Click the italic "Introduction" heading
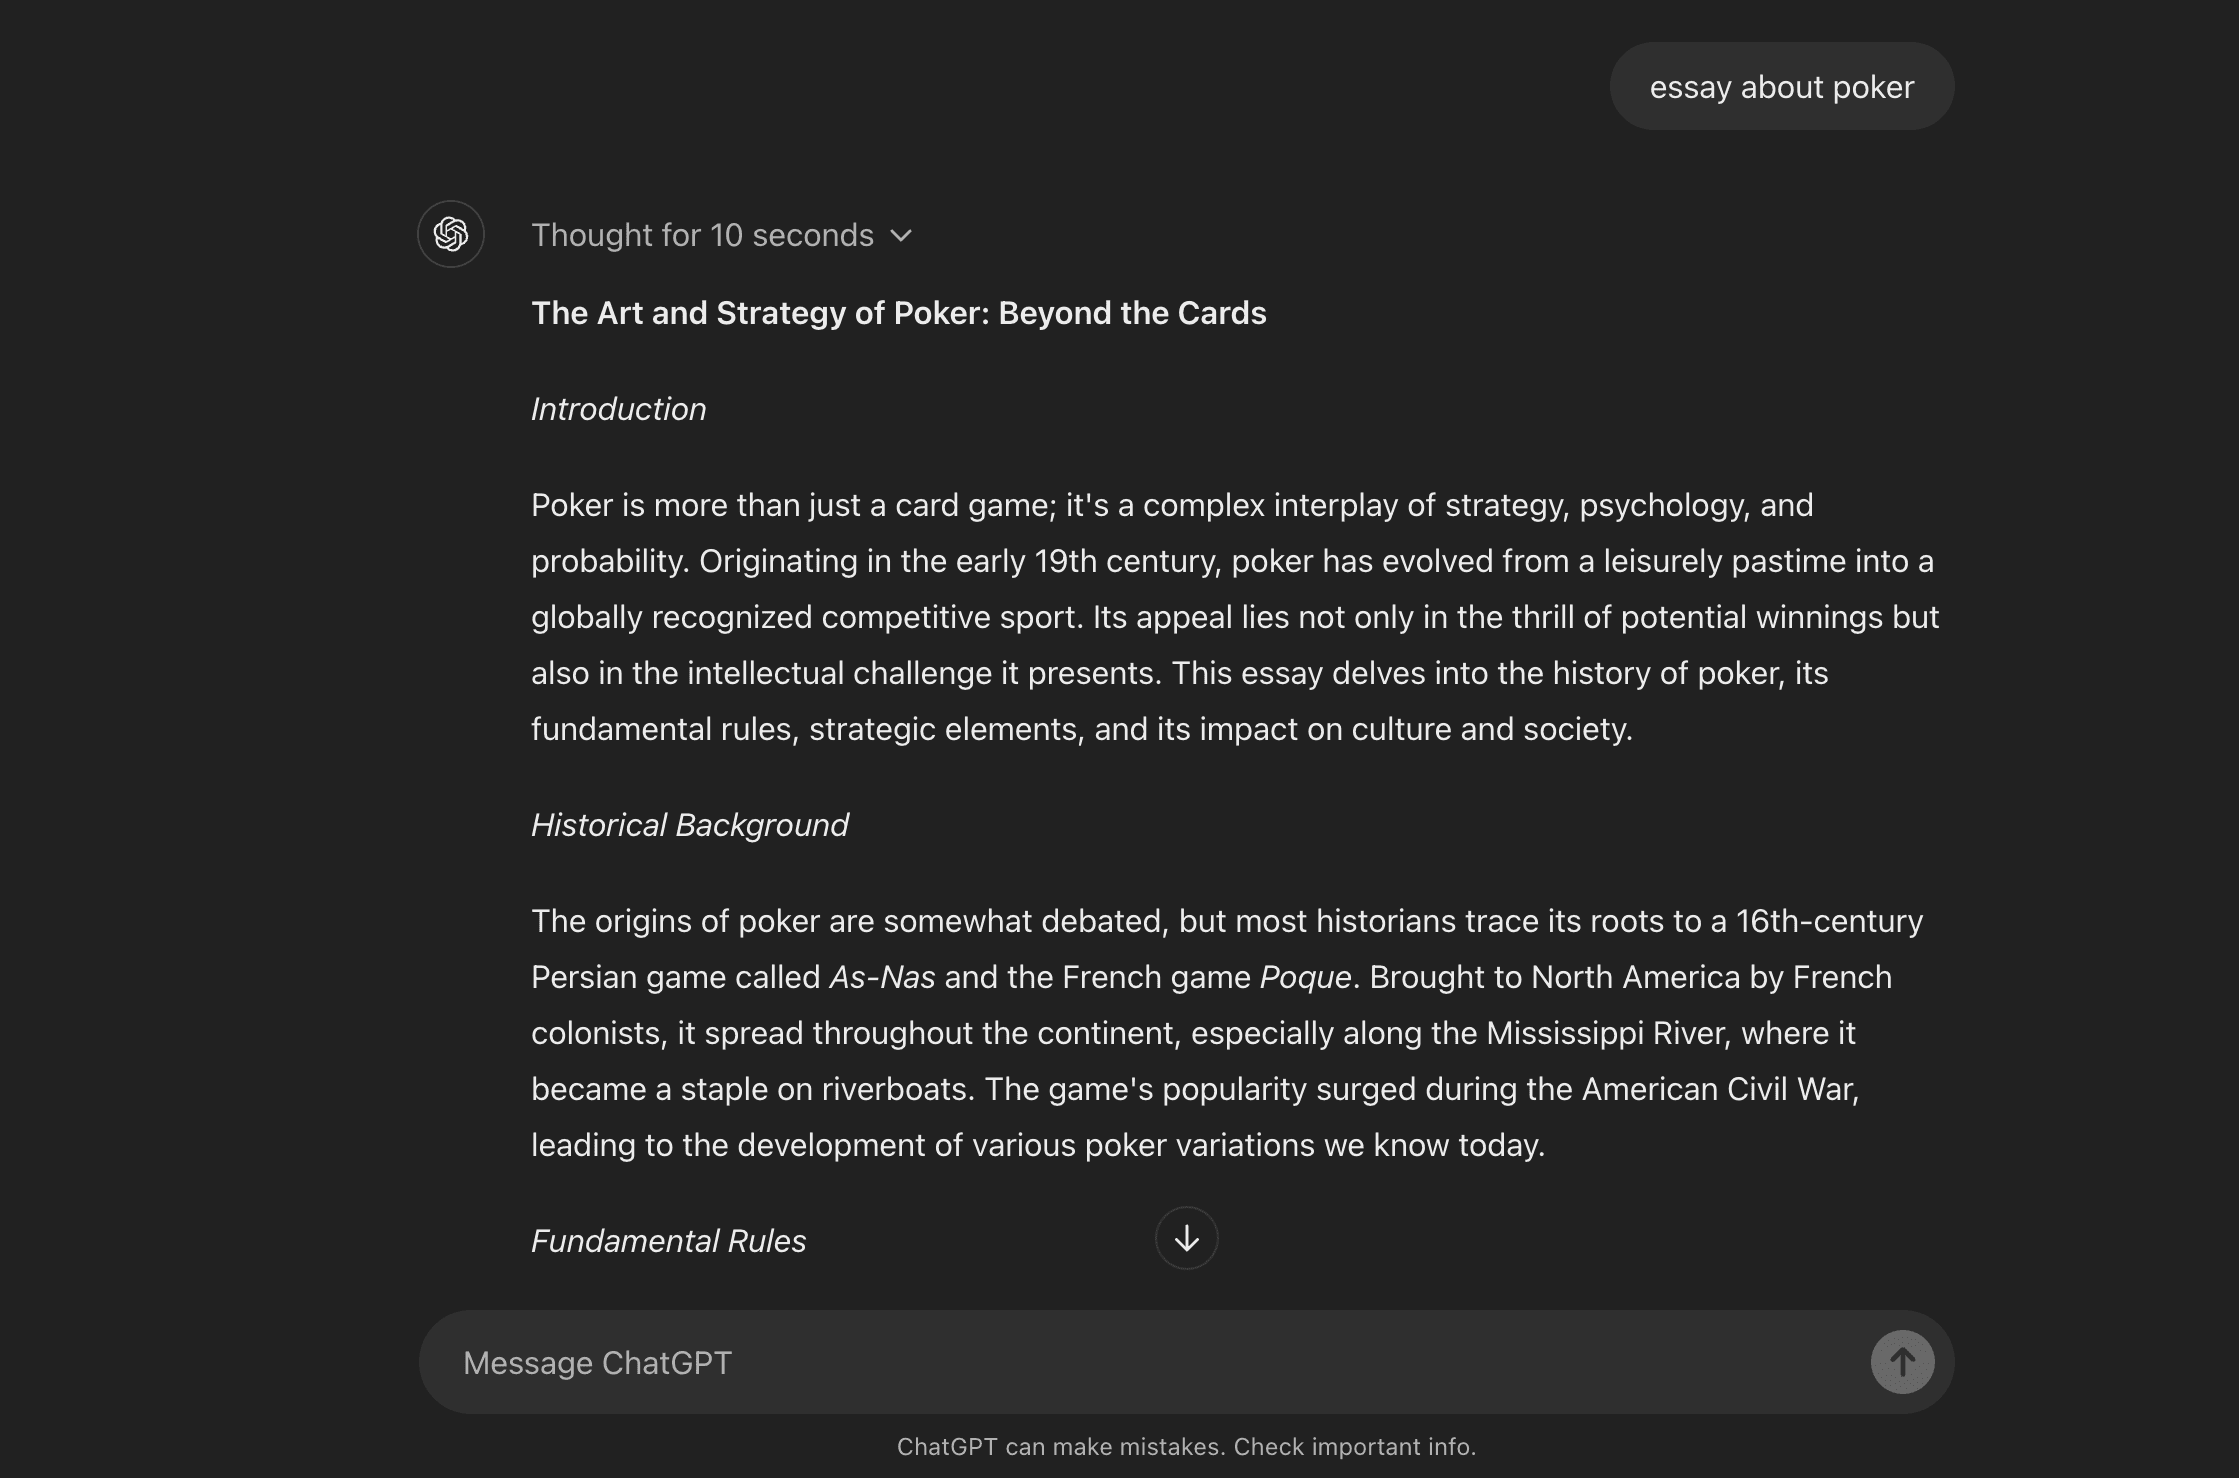Screen dimensions: 2239x1478 pyautogui.click(x=618, y=409)
